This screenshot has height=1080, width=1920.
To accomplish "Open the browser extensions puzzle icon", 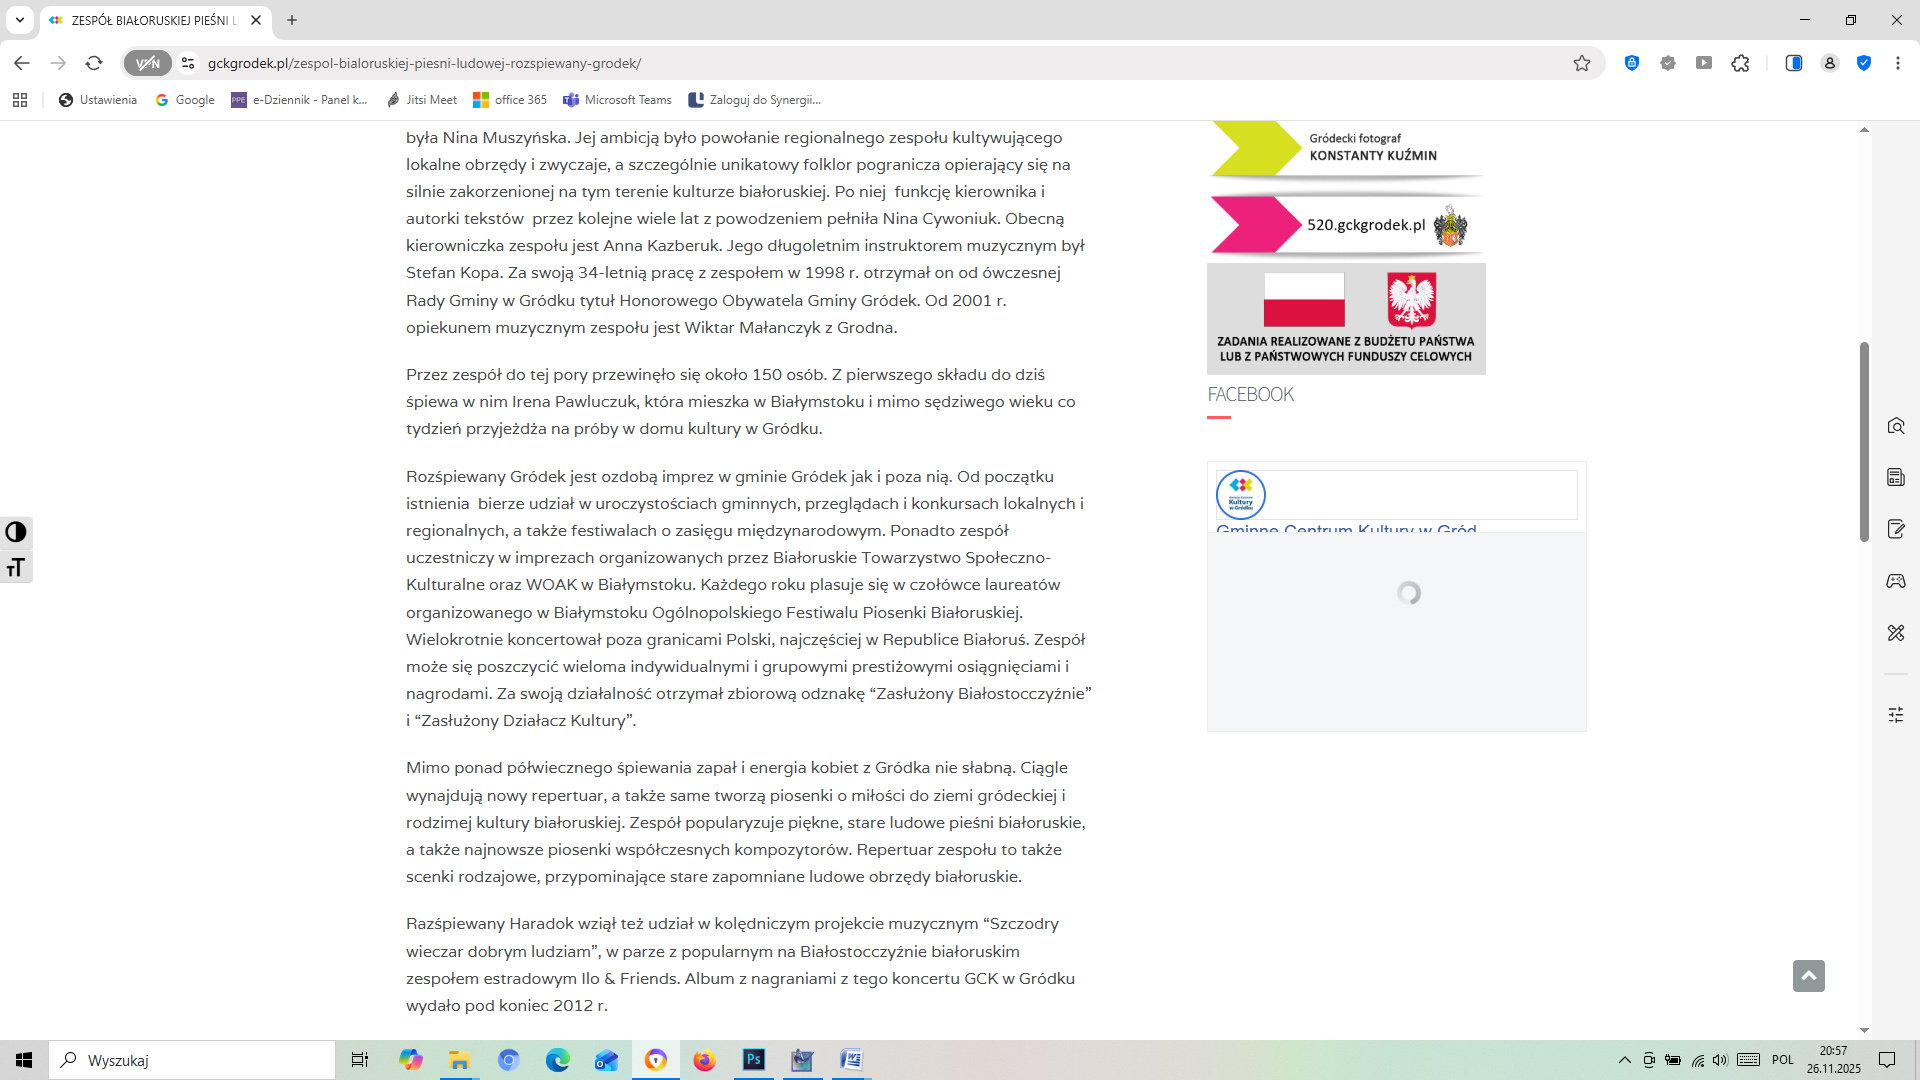I will 1741,63.
